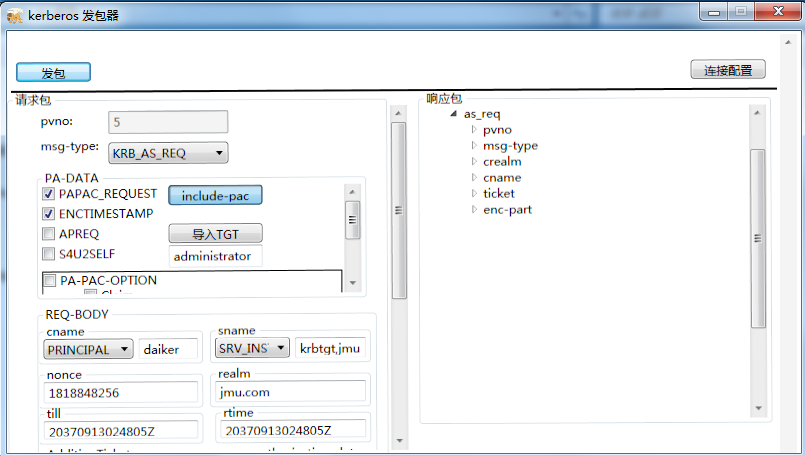Click request panel scrollbar down arrow
This screenshot has height=456, width=805.
pyautogui.click(x=399, y=441)
